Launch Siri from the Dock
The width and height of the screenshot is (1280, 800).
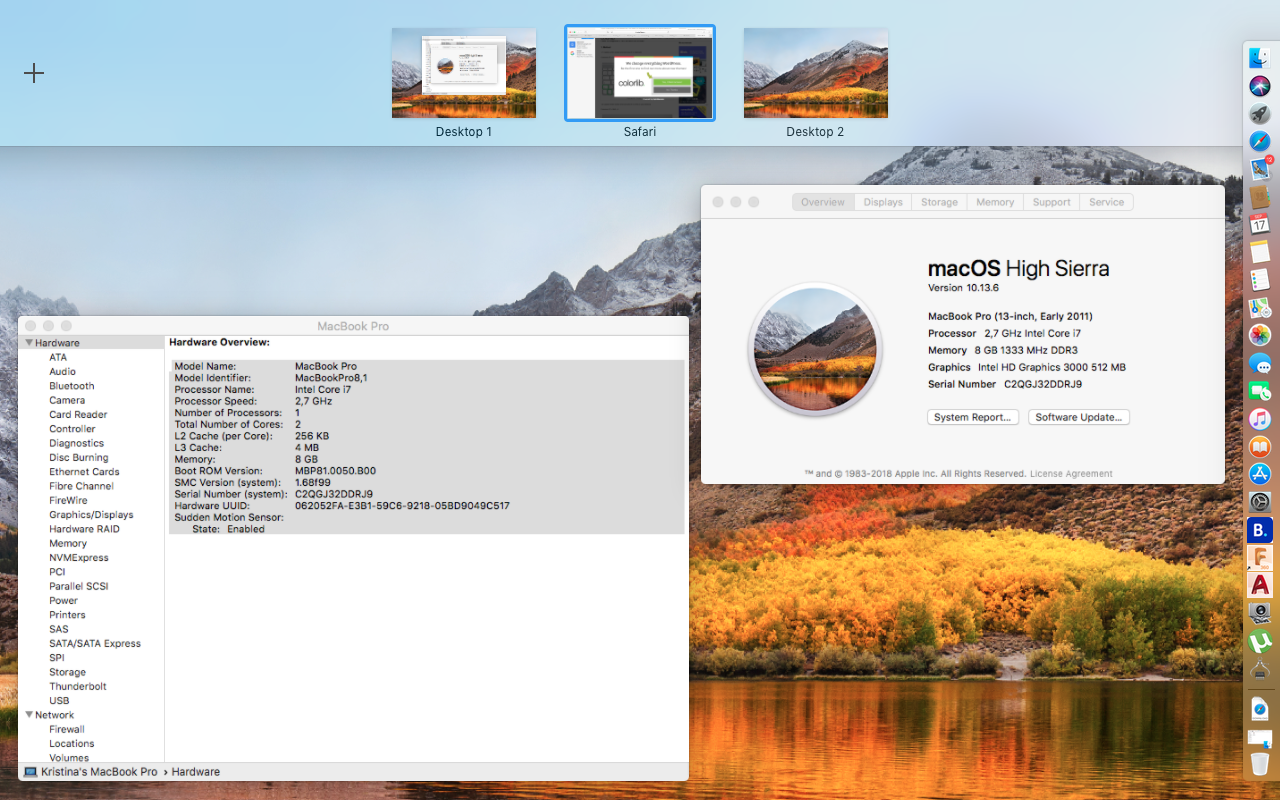[x=1260, y=86]
